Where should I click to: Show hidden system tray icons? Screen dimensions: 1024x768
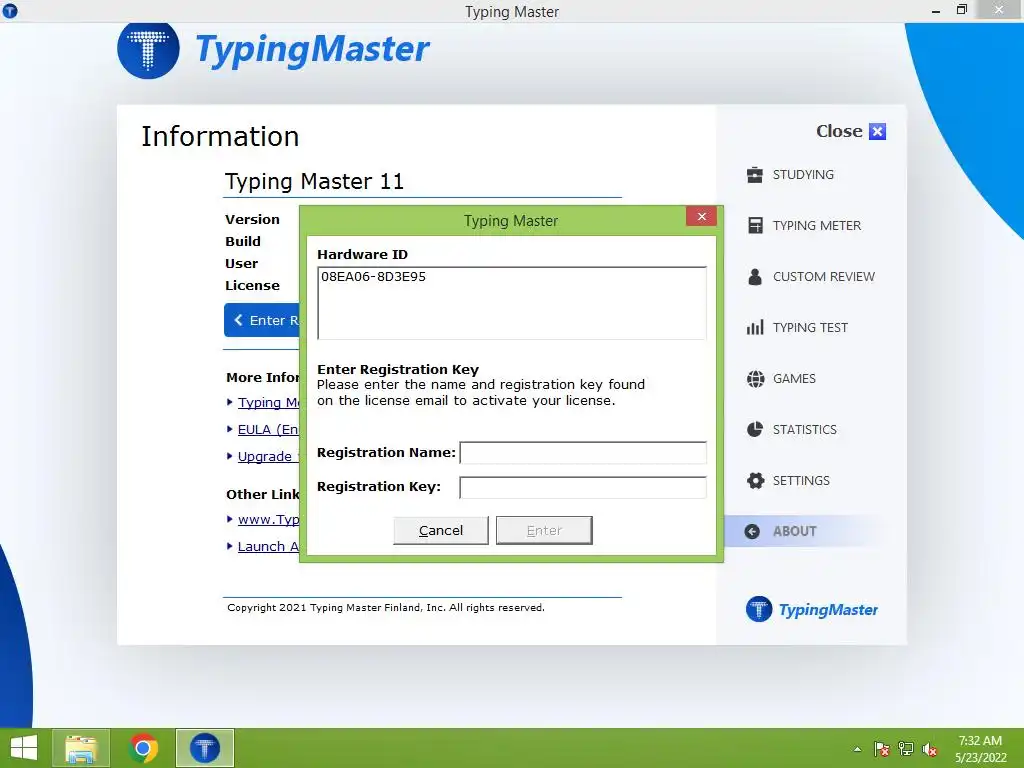coord(857,749)
